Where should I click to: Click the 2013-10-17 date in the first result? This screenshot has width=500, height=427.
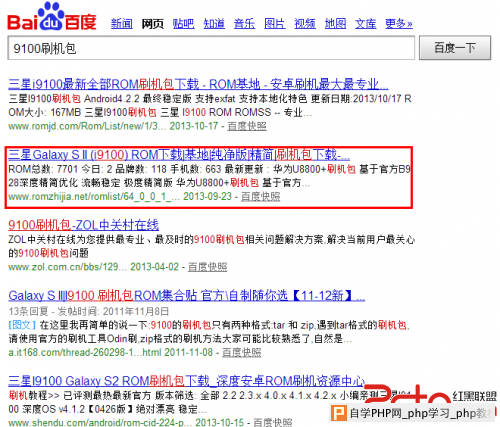click(x=194, y=126)
